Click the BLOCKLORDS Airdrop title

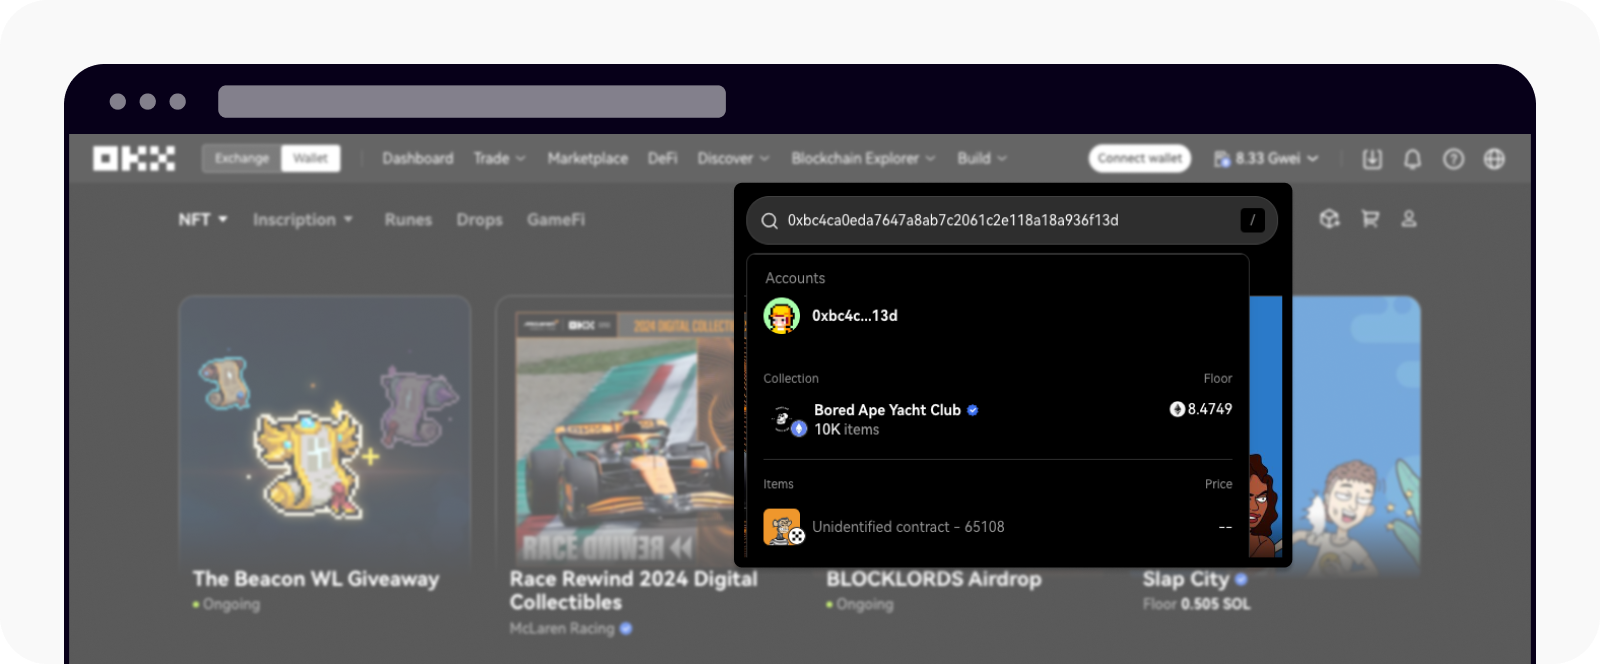click(x=934, y=579)
